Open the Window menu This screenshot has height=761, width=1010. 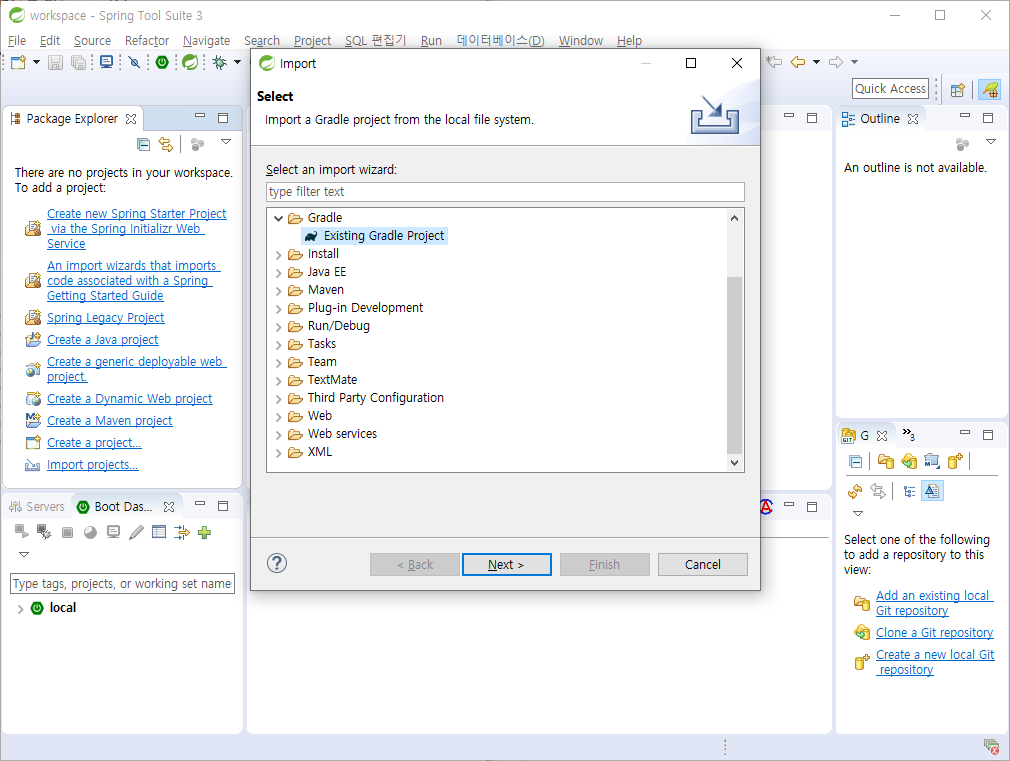point(580,41)
